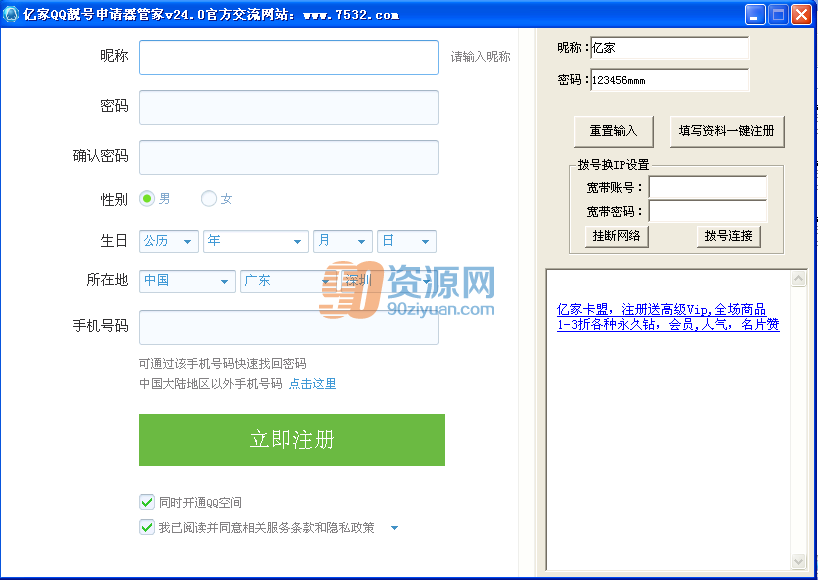Open the 点击这里 link
Viewport: 818px width, 580px height.
tap(312, 384)
